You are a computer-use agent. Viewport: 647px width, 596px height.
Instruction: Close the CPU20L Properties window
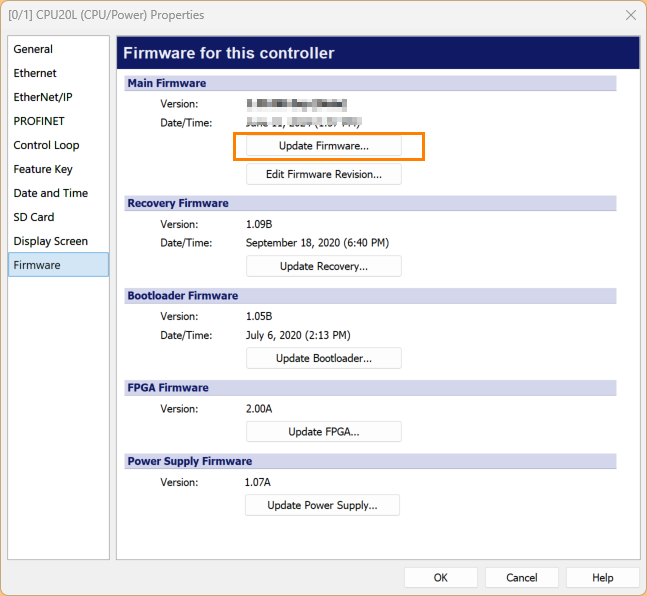click(630, 15)
